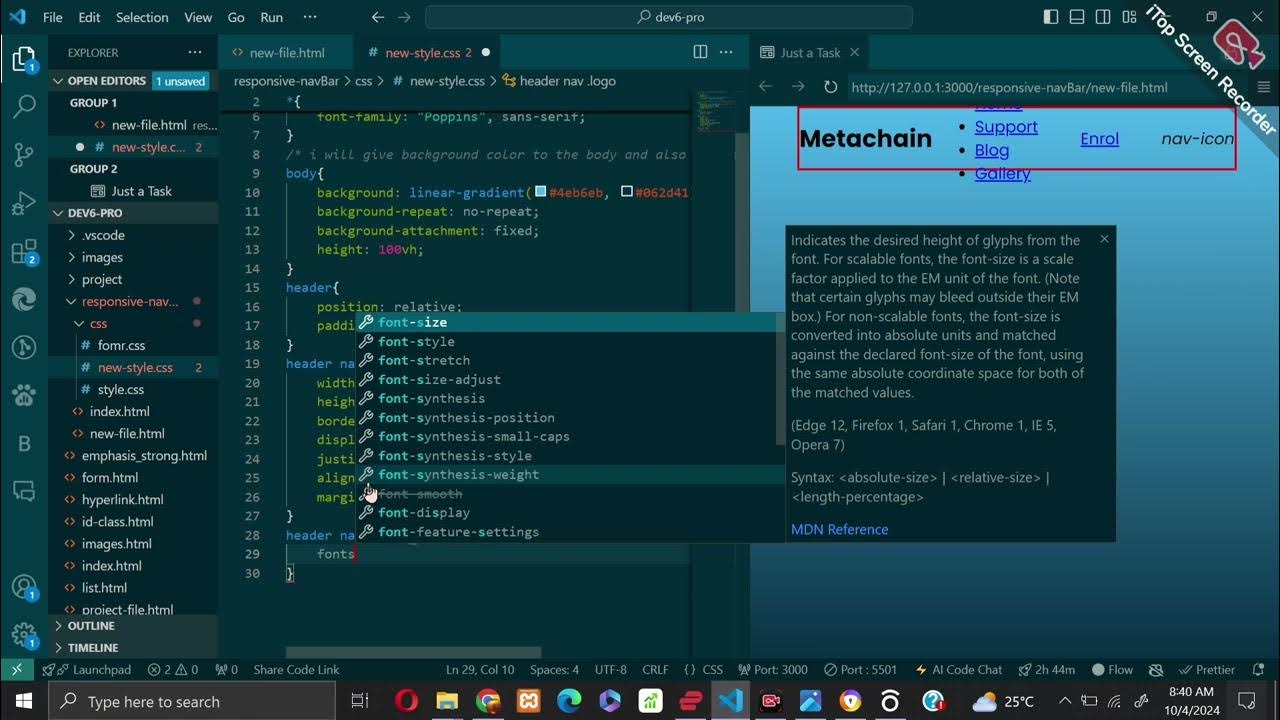Screen dimensions: 1280x720
Task: Click the Prettier status bar item
Action: point(1208,670)
